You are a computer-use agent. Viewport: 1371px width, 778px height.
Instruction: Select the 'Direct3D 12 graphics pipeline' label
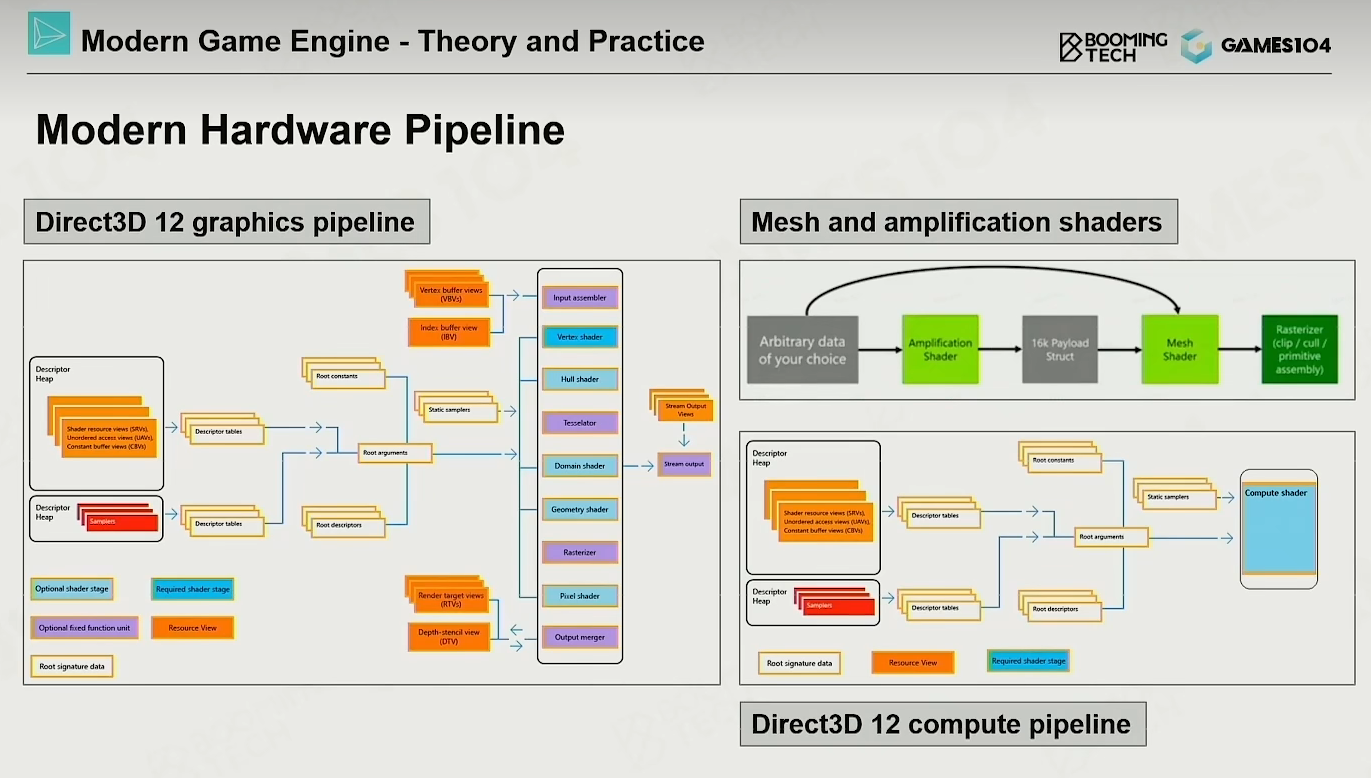click(x=226, y=222)
